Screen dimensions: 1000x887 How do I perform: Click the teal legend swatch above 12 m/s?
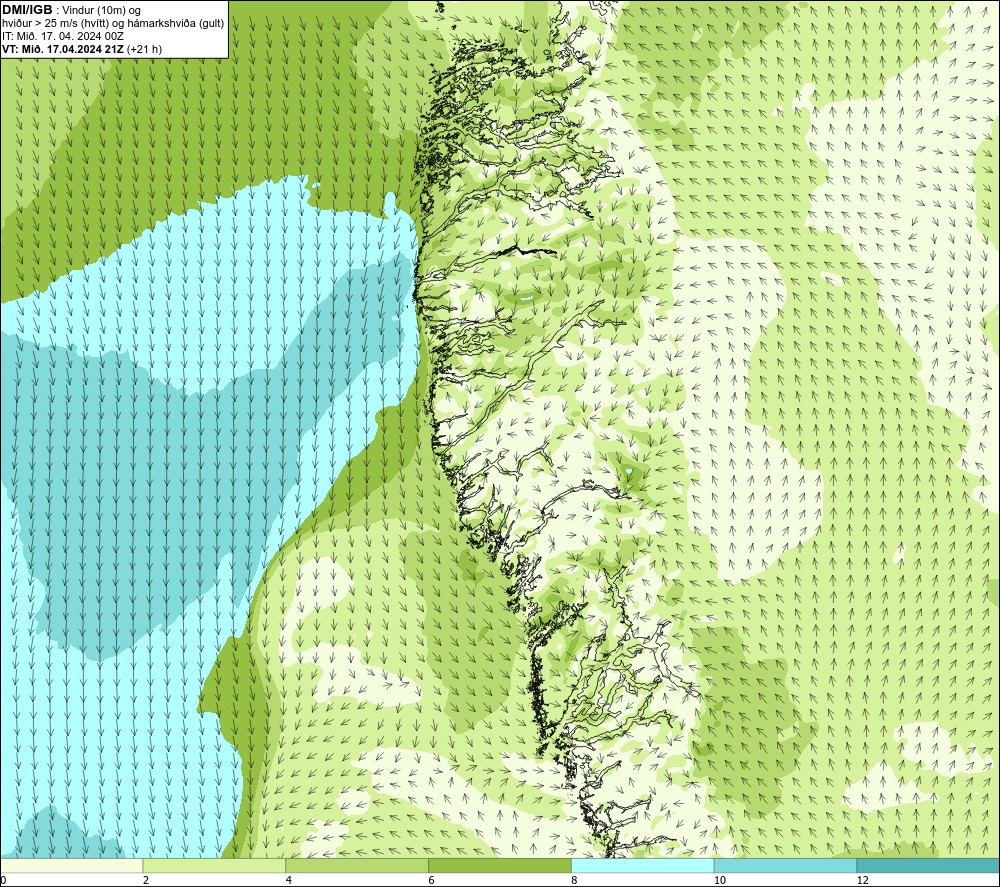928,866
